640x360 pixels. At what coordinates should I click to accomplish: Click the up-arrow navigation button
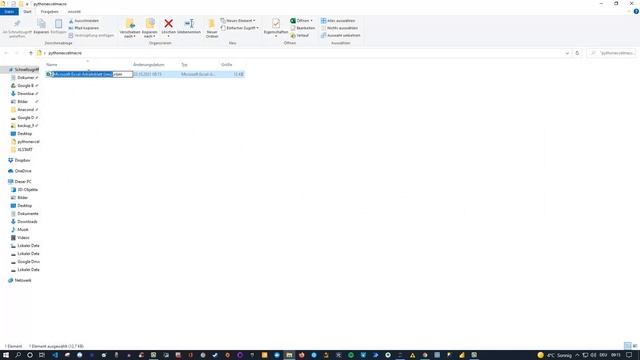tap(31, 53)
